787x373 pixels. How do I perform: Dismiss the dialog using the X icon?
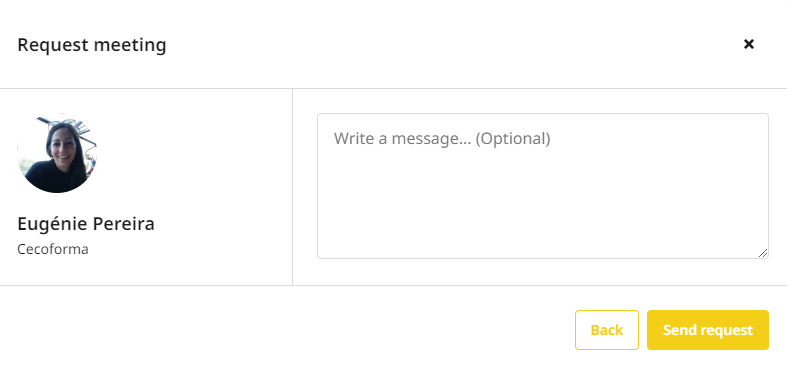tap(748, 44)
